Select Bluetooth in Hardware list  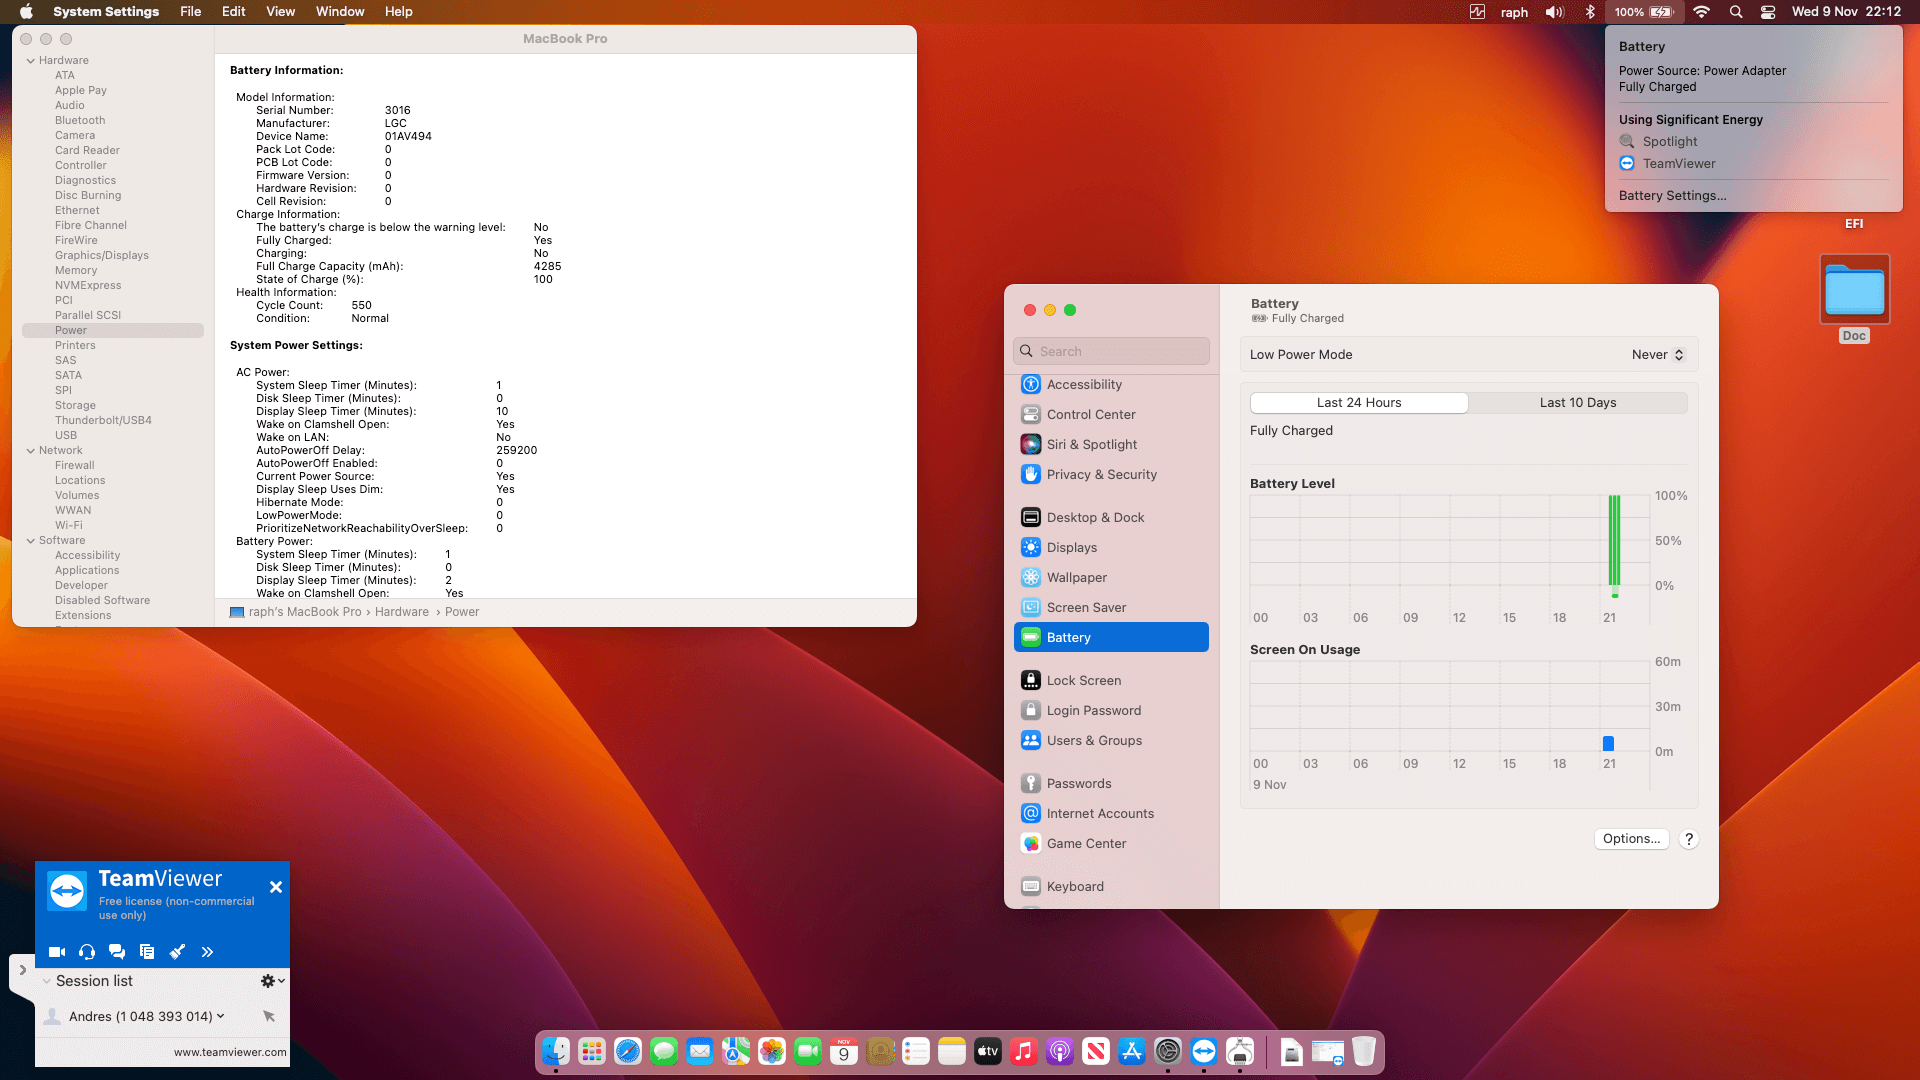pos(80,121)
